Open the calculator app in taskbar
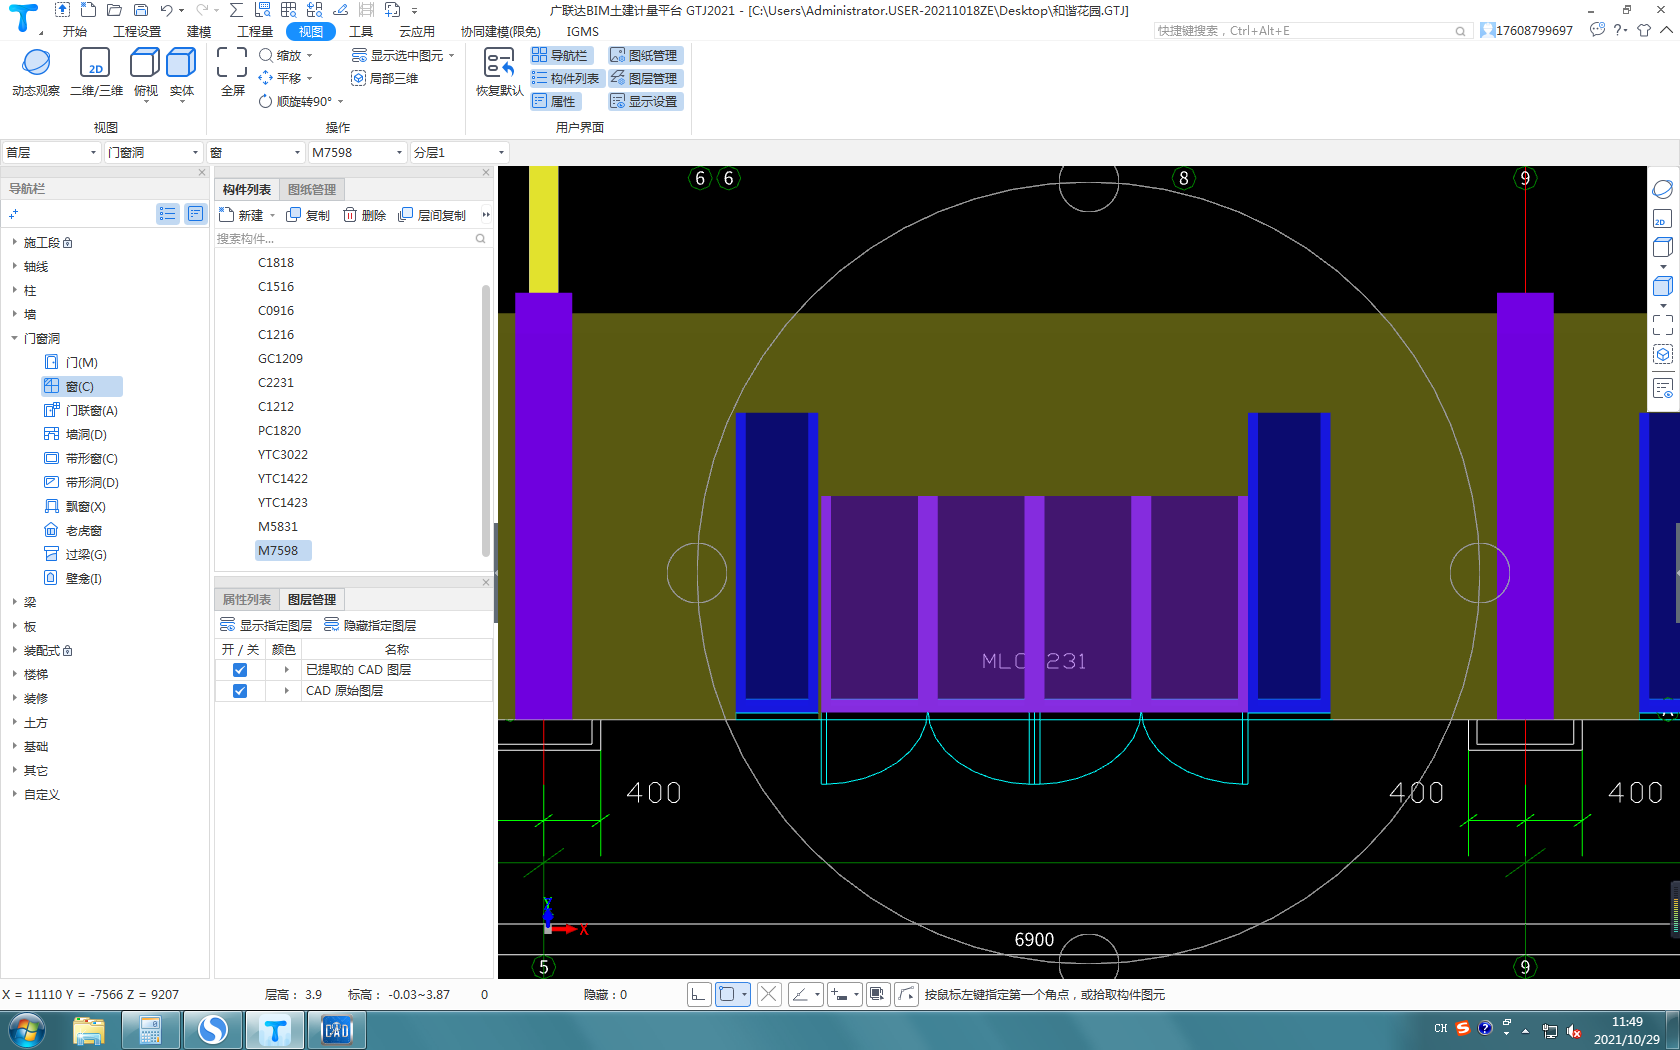This screenshot has width=1680, height=1050. [151, 1030]
